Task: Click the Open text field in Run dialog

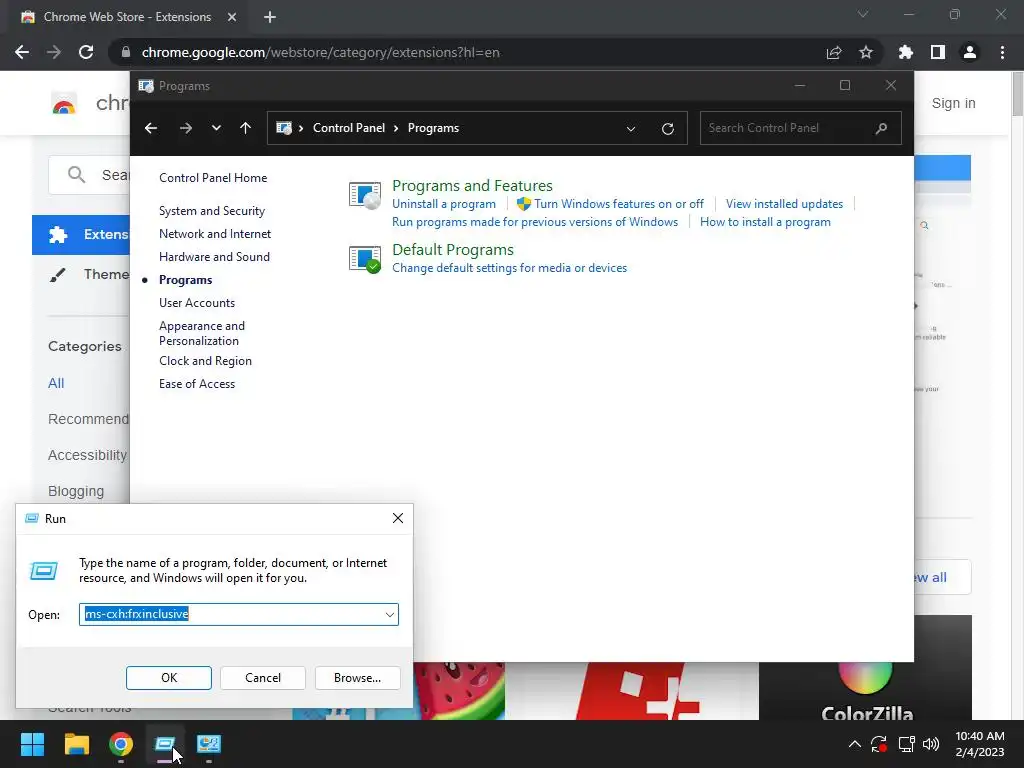Action: [231, 614]
